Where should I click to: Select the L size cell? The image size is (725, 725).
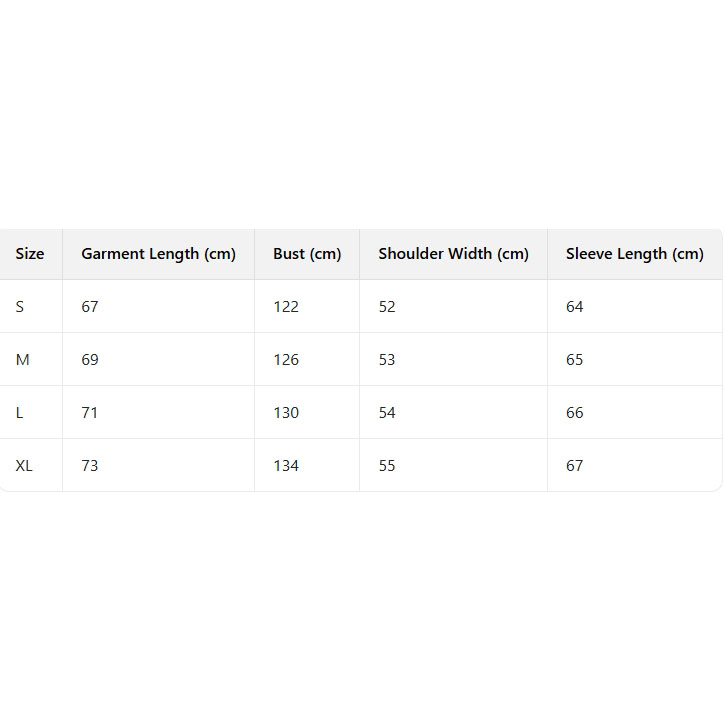click(x=20, y=413)
